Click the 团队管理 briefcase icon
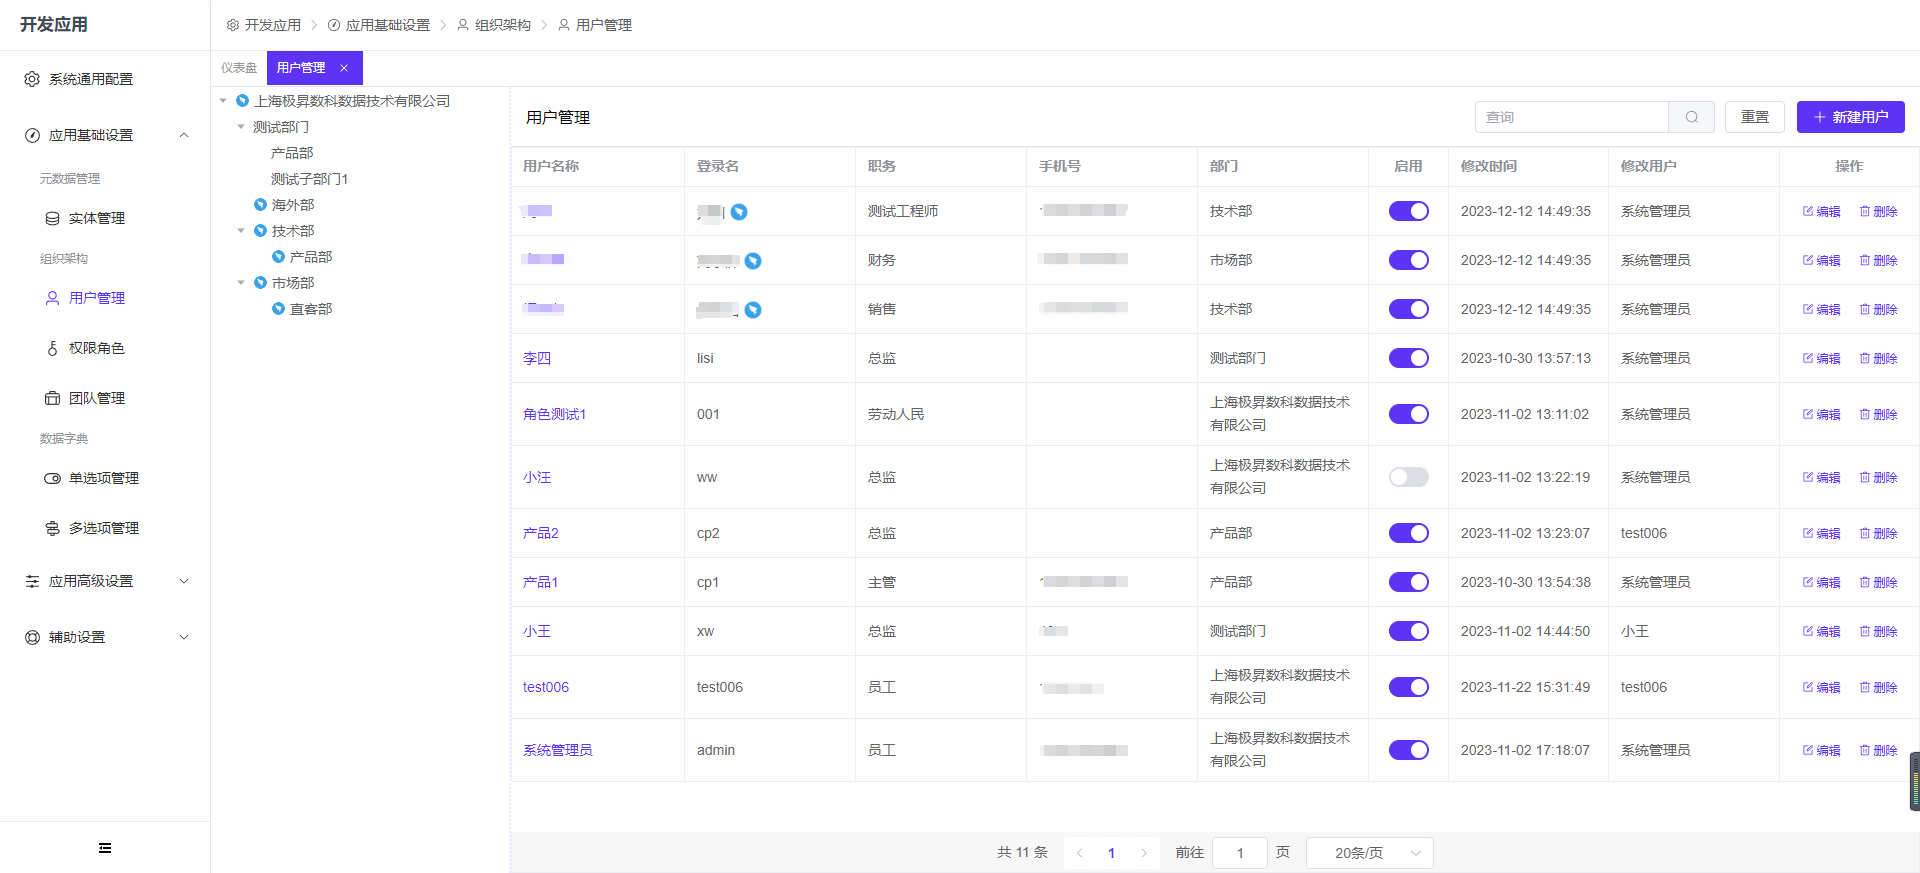Viewport: 1920px width, 873px height. 52,398
